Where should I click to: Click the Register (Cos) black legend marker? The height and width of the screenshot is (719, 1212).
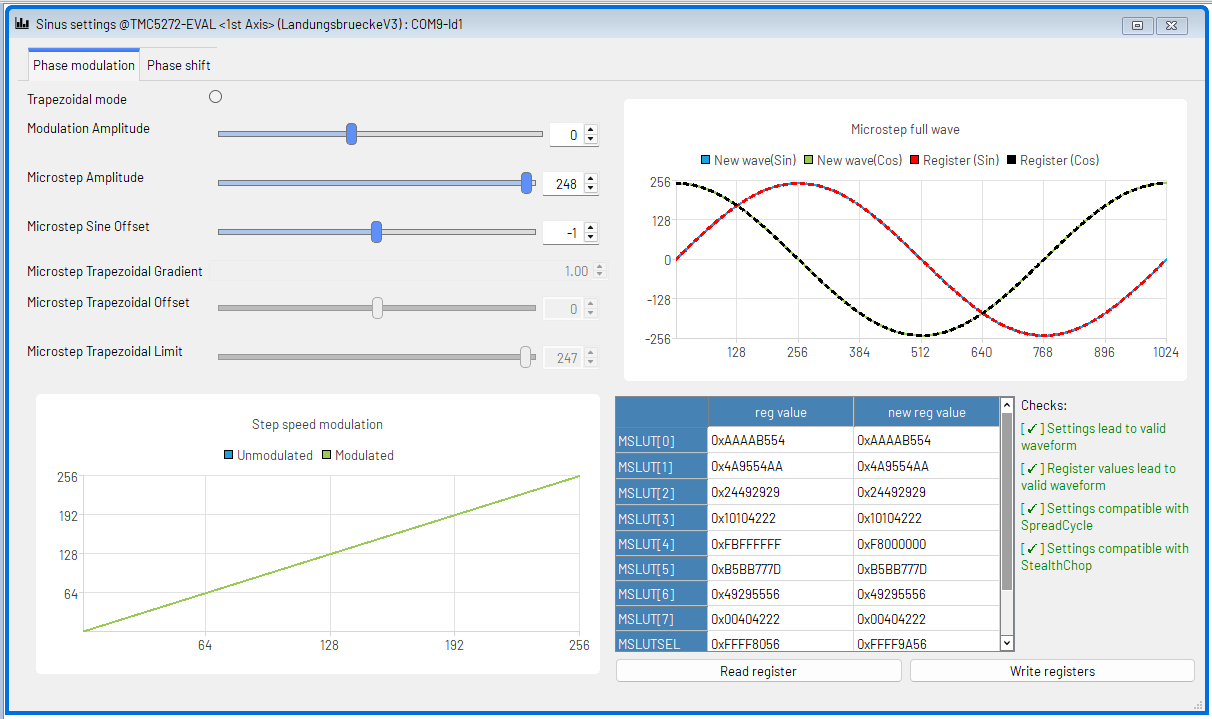tap(1011, 160)
